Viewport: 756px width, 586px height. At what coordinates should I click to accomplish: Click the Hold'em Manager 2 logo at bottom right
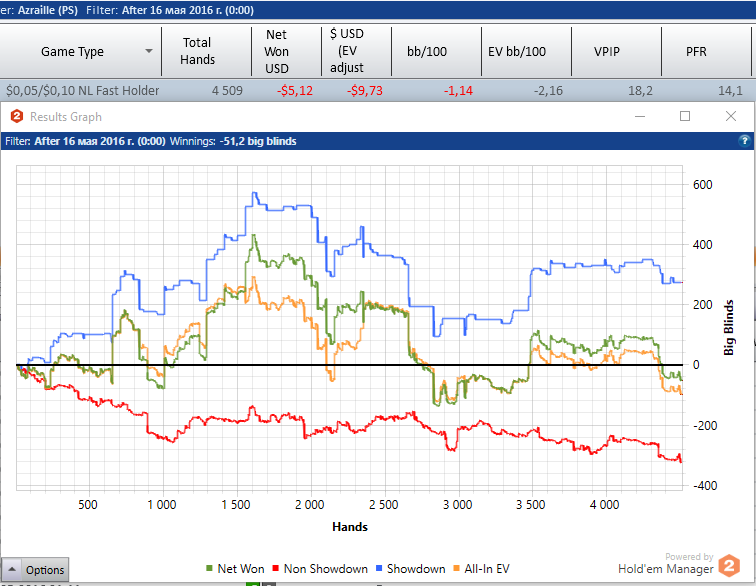729,565
